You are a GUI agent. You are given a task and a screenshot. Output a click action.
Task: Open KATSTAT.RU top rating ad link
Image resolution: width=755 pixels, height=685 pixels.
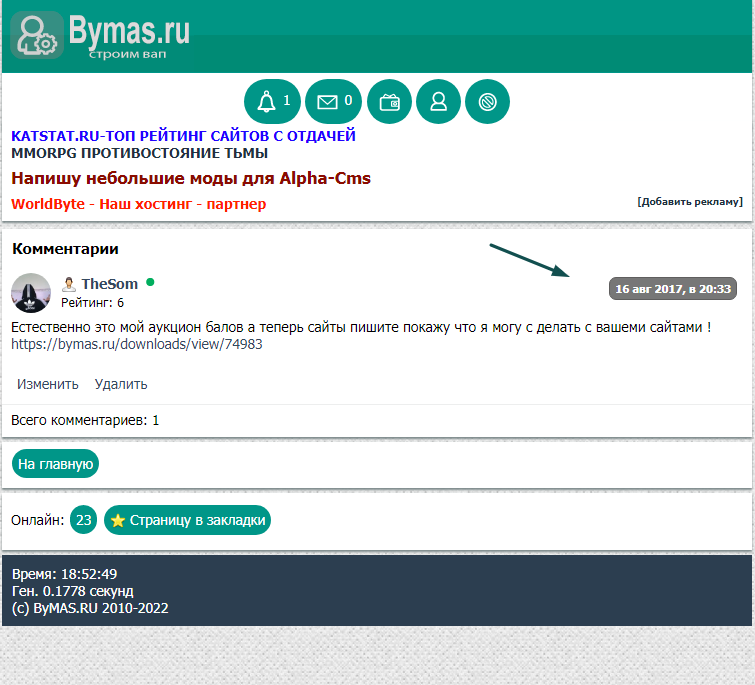click(x=183, y=135)
